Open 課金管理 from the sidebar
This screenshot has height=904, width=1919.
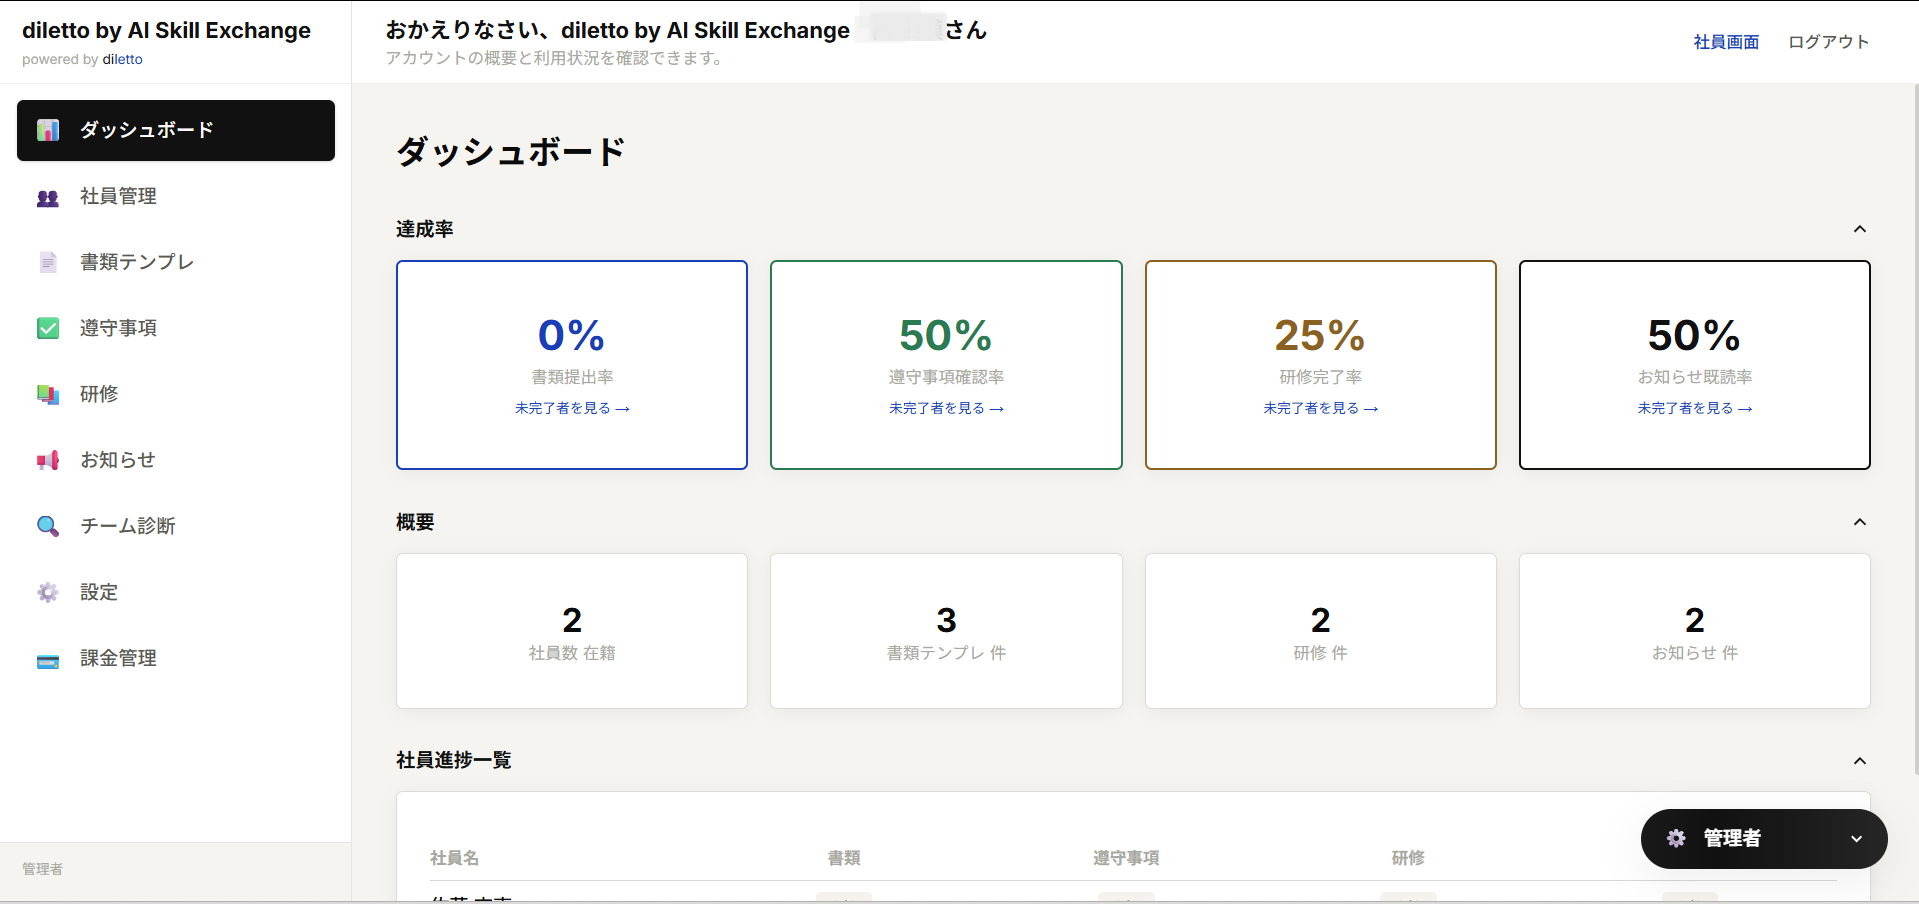[176, 658]
